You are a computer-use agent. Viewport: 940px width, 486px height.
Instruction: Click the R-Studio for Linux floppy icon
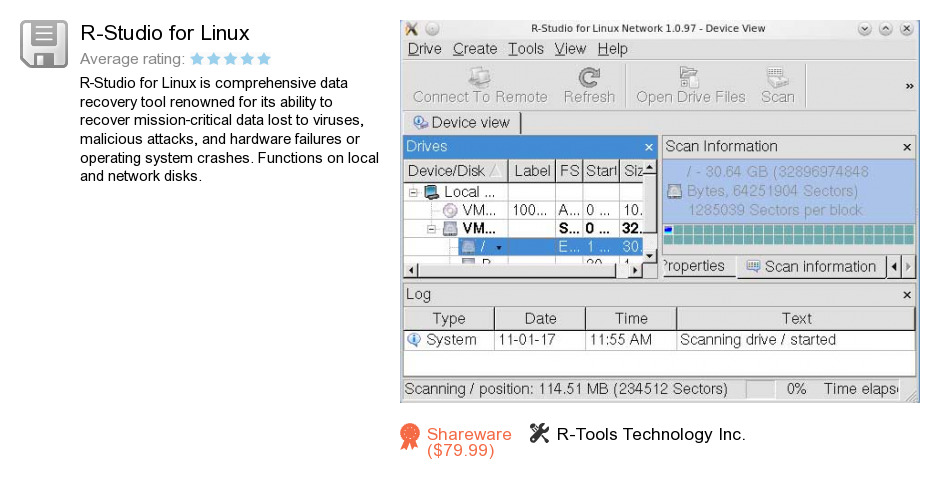44,44
